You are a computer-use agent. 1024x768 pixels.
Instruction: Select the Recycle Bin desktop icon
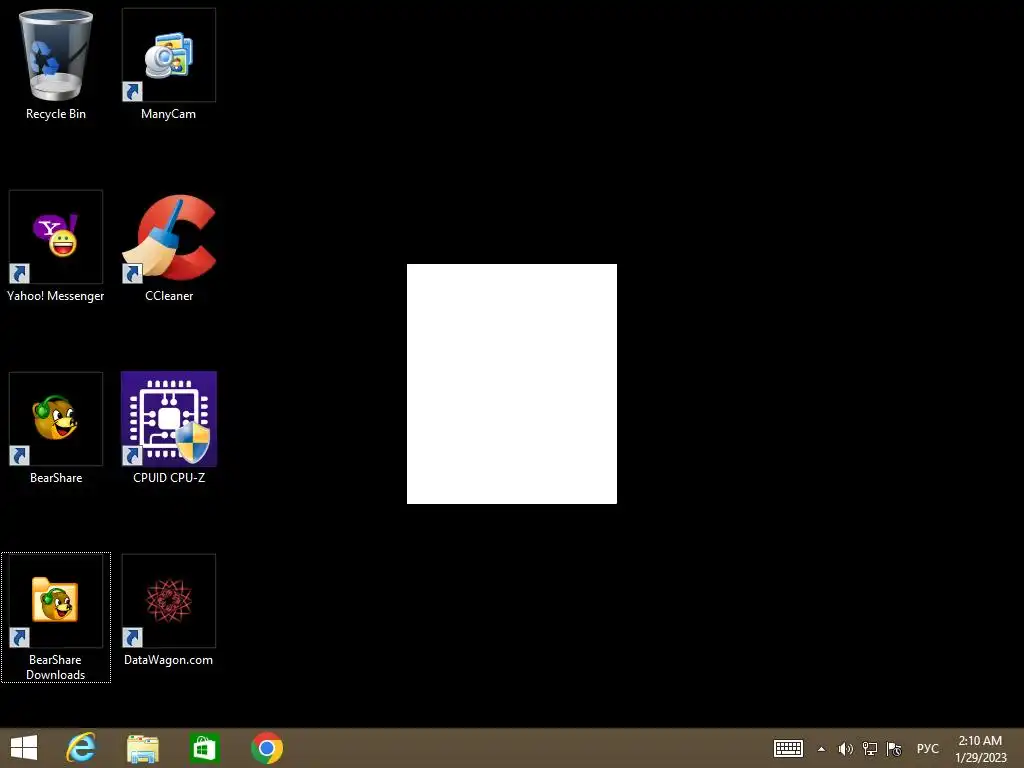pos(56,55)
